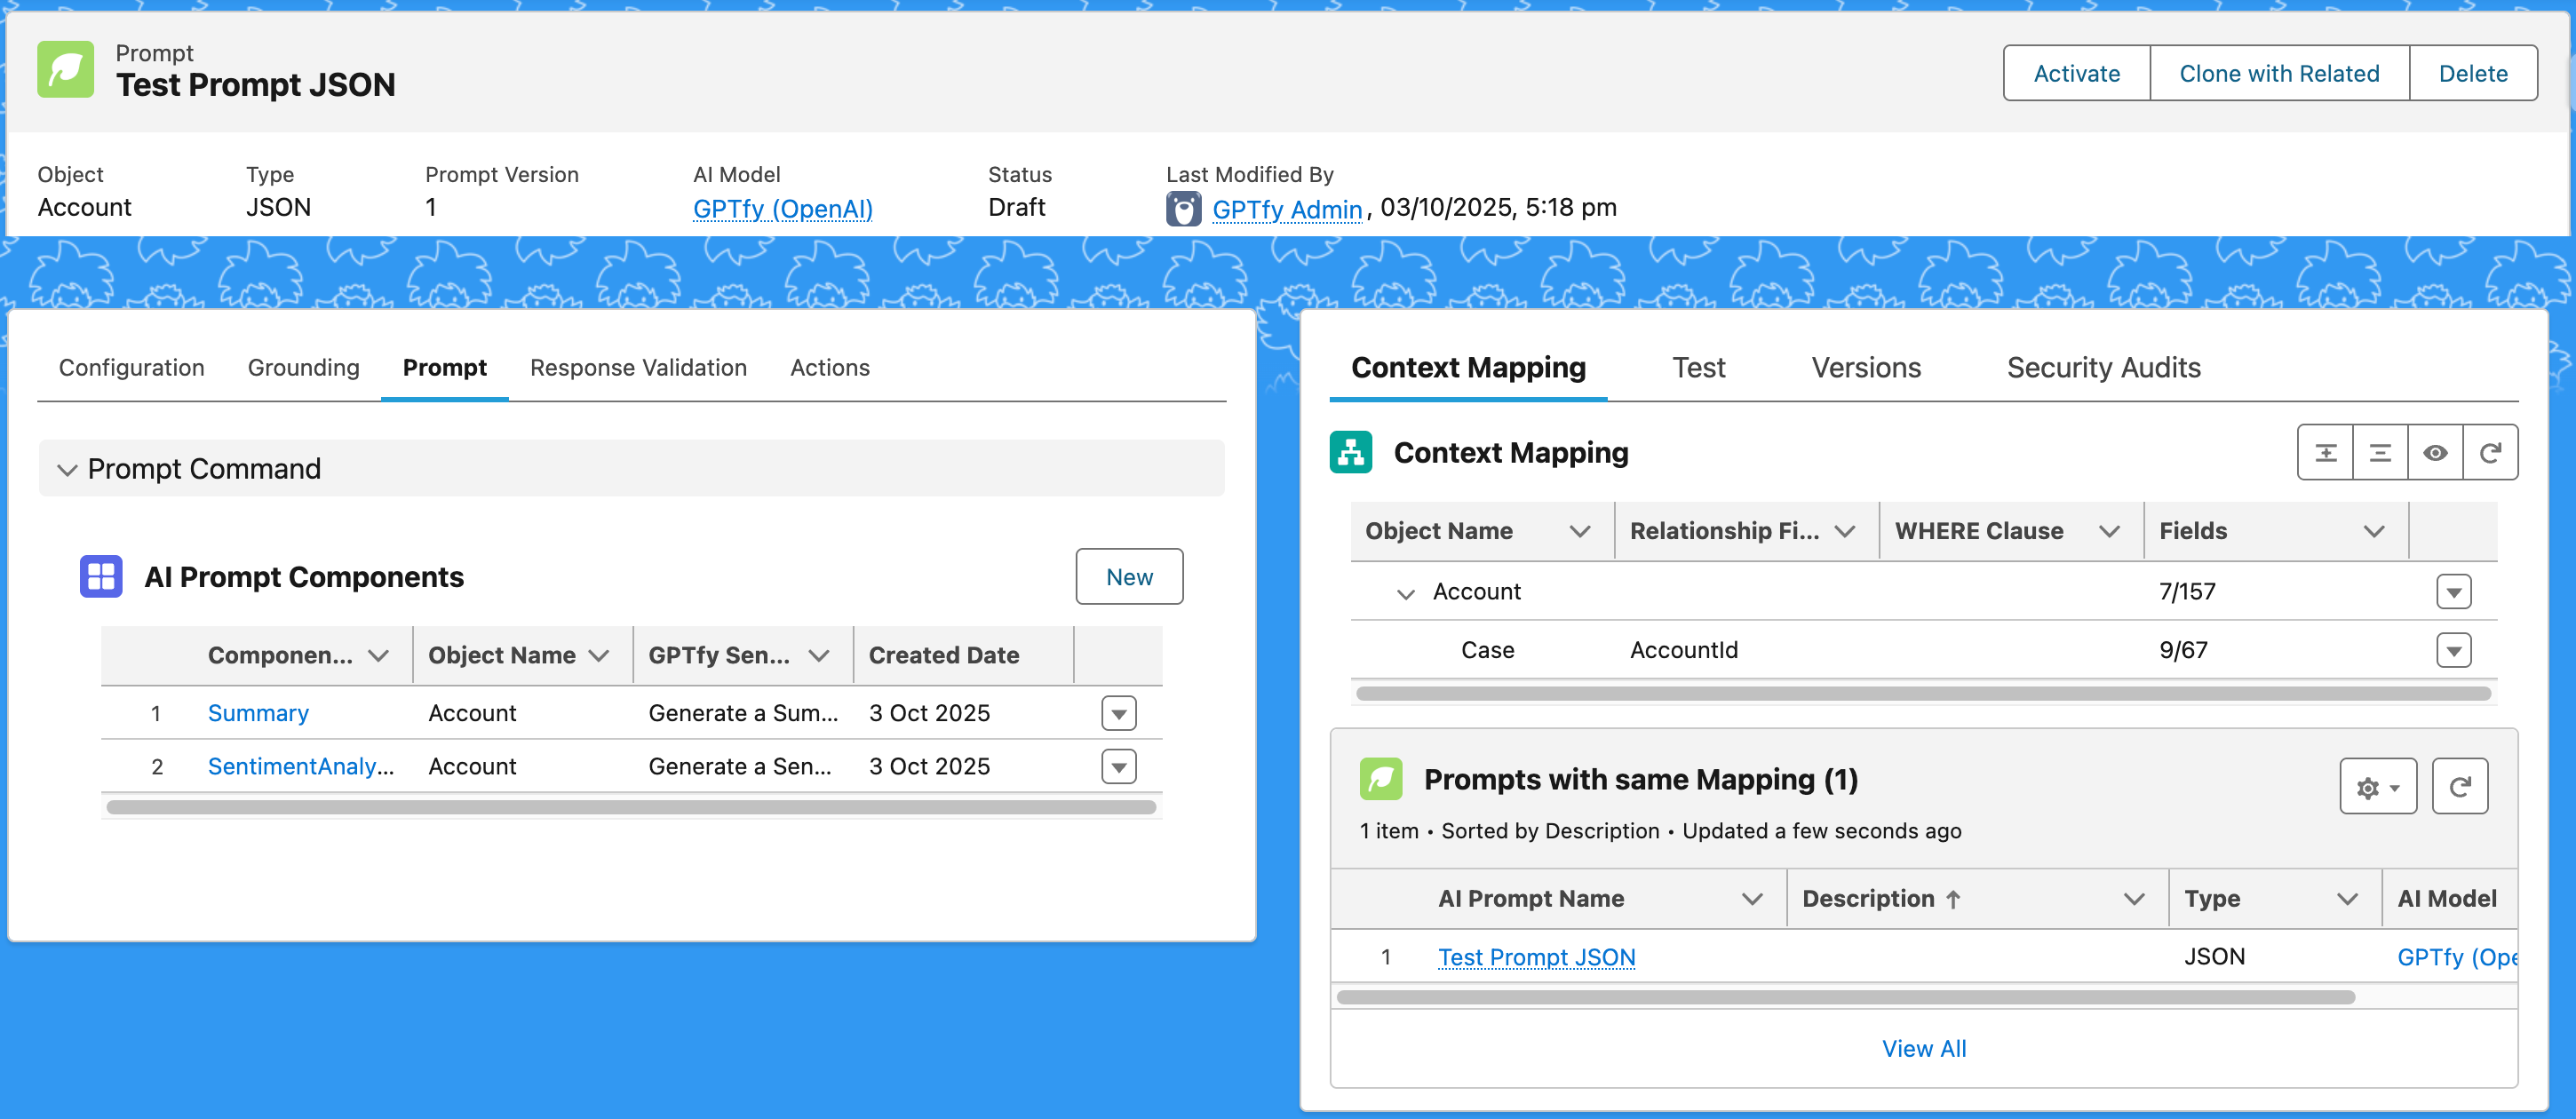Refresh the Prompts with same Mapping list
Viewport: 2576px width, 1119px height.
tap(2459, 787)
